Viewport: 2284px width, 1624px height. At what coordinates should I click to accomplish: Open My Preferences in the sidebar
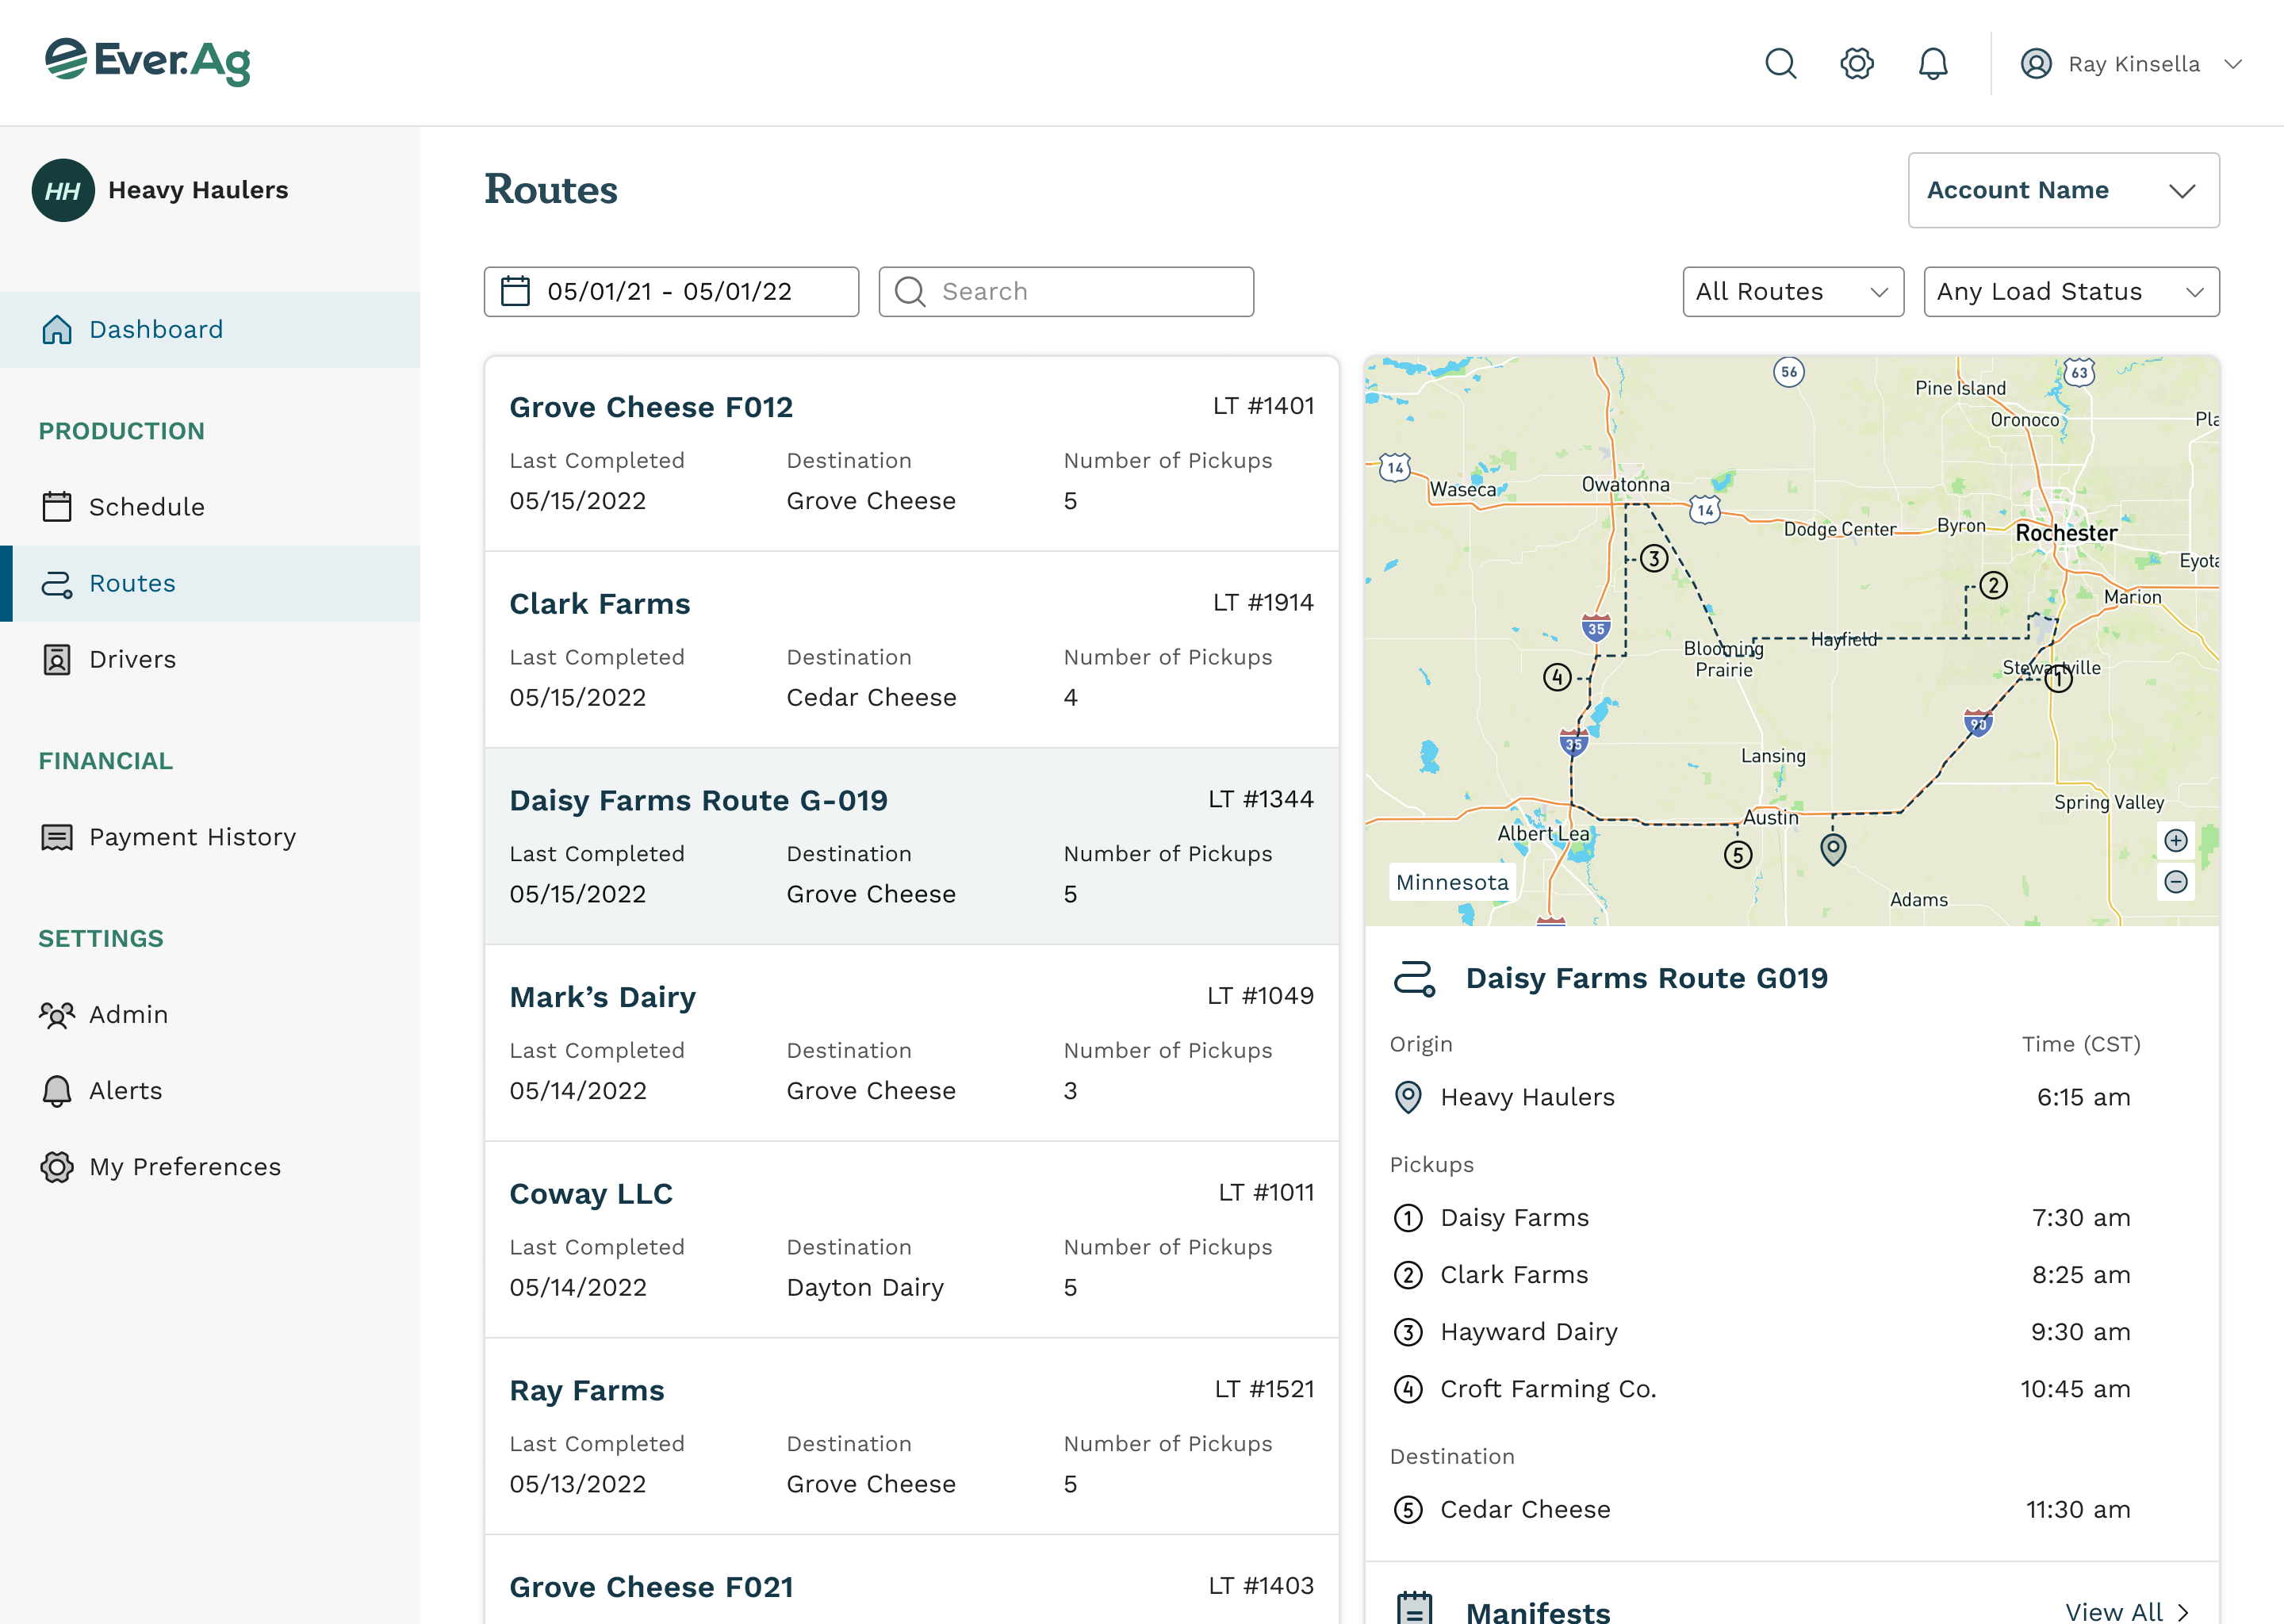point(210,1166)
